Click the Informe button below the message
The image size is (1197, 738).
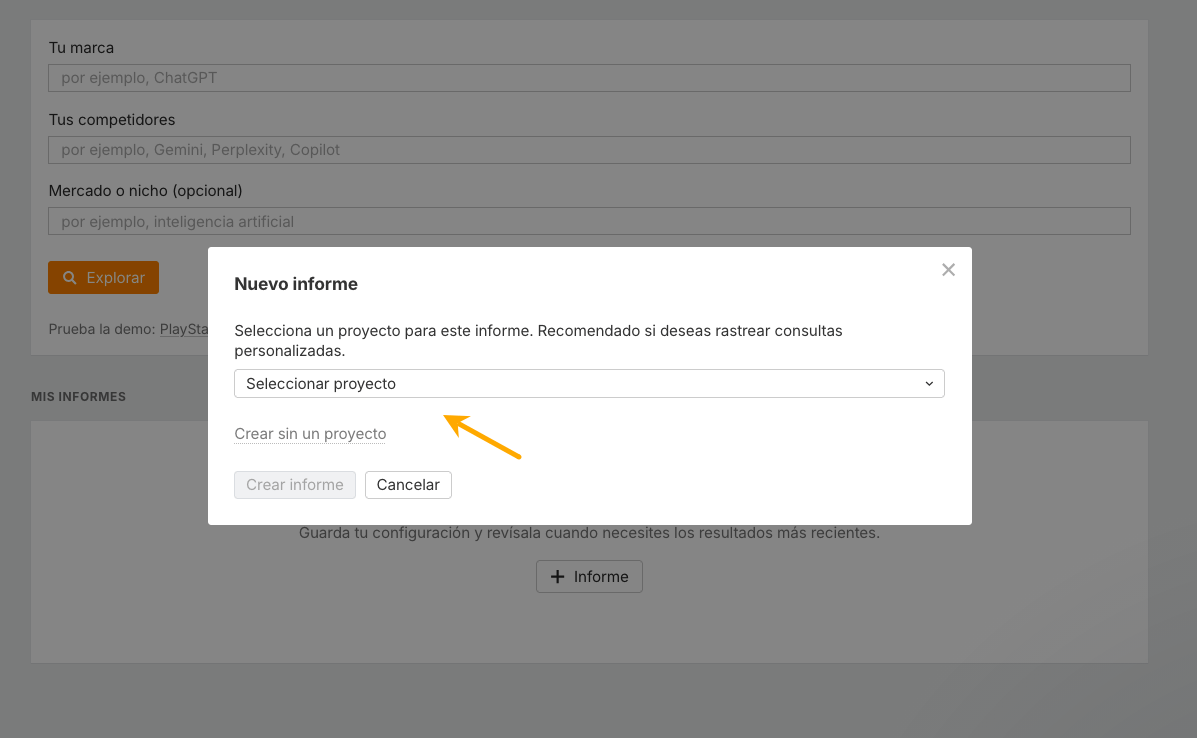pos(589,576)
